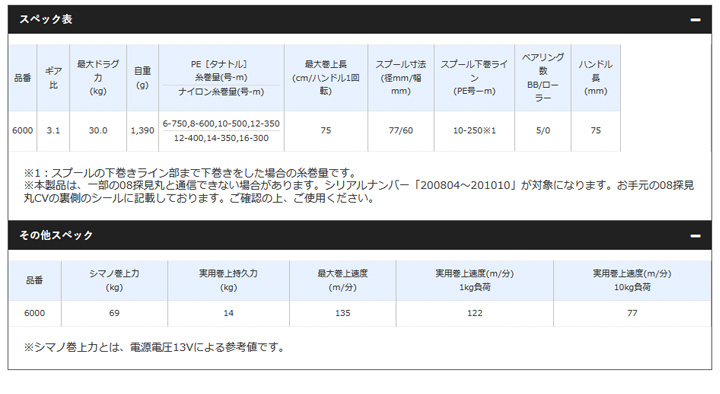Click PE line capacity 6-750,8-600,10-500,12-350
This screenshot has width=720, height=394.
pos(221,124)
